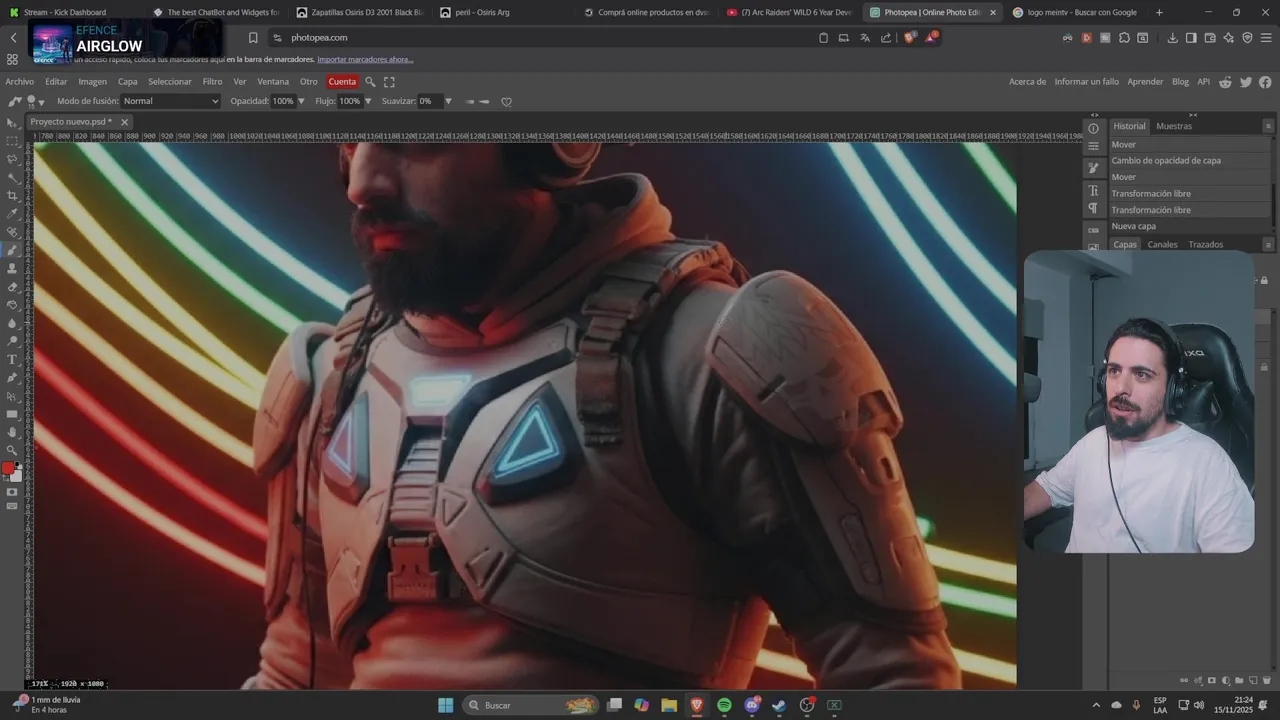The width and height of the screenshot is (1280, 720).
Task: Switch to the Canales tab
Action: pyautogui.click(x=1162, y=244)
